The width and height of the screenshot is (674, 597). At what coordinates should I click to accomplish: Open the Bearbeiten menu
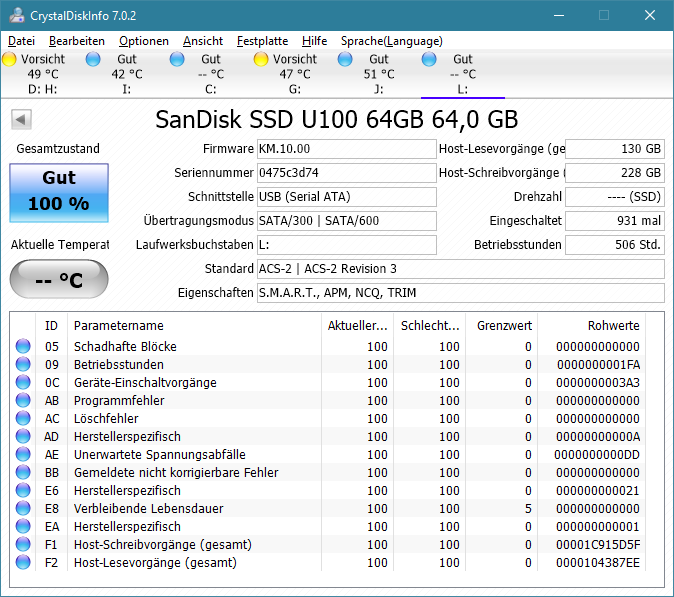pos(77,41)
